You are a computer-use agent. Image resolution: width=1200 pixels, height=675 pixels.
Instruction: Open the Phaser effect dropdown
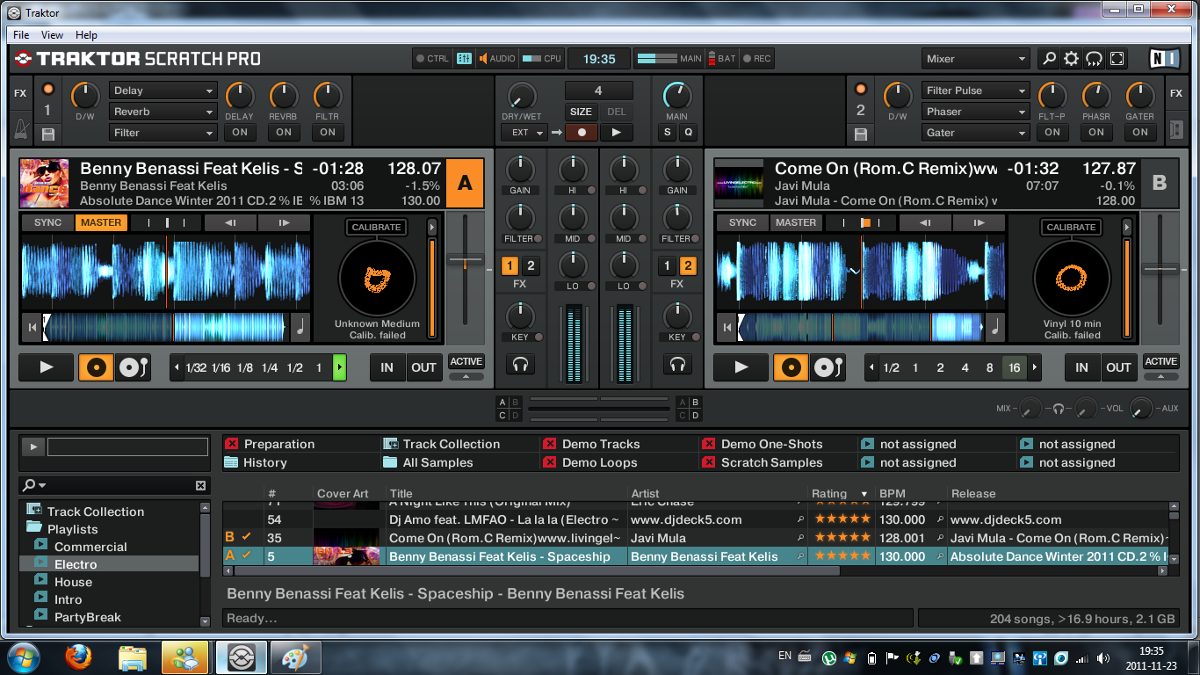pos(975,111)
